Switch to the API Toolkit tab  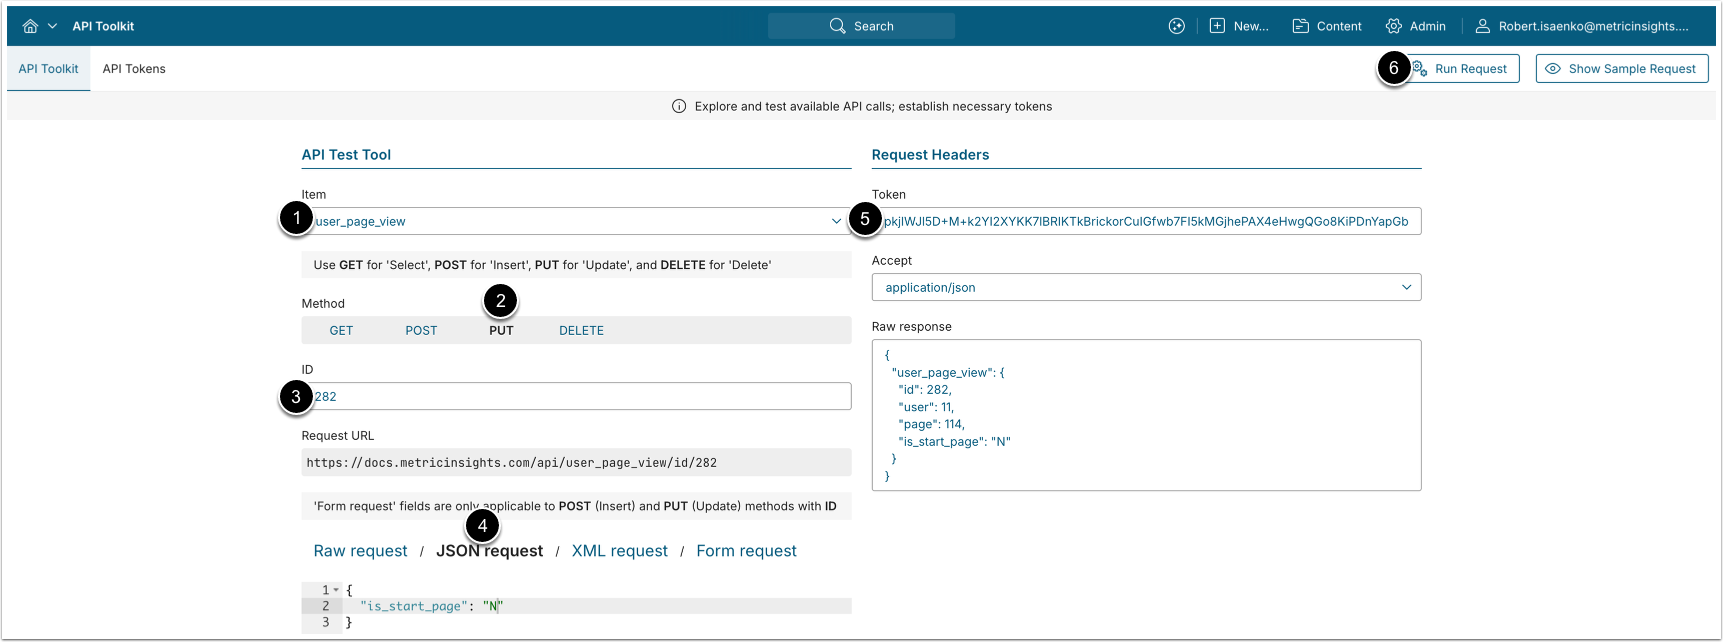48,69
